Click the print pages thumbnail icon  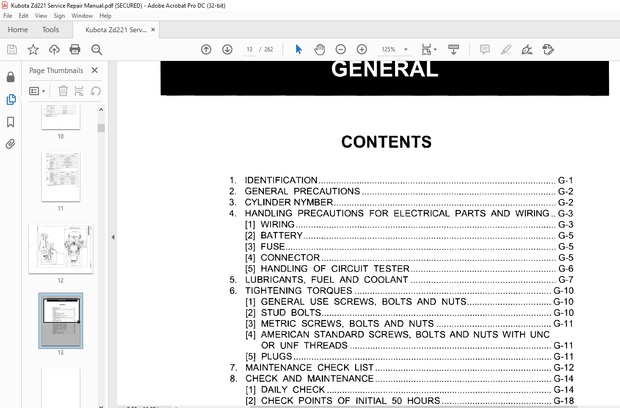79,91
